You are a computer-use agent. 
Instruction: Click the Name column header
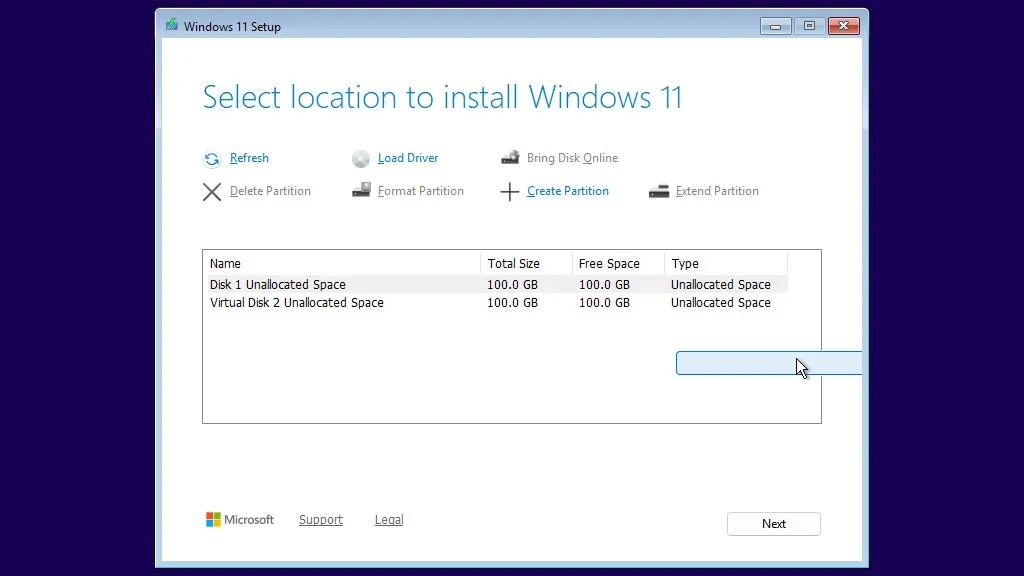(225, 263)
